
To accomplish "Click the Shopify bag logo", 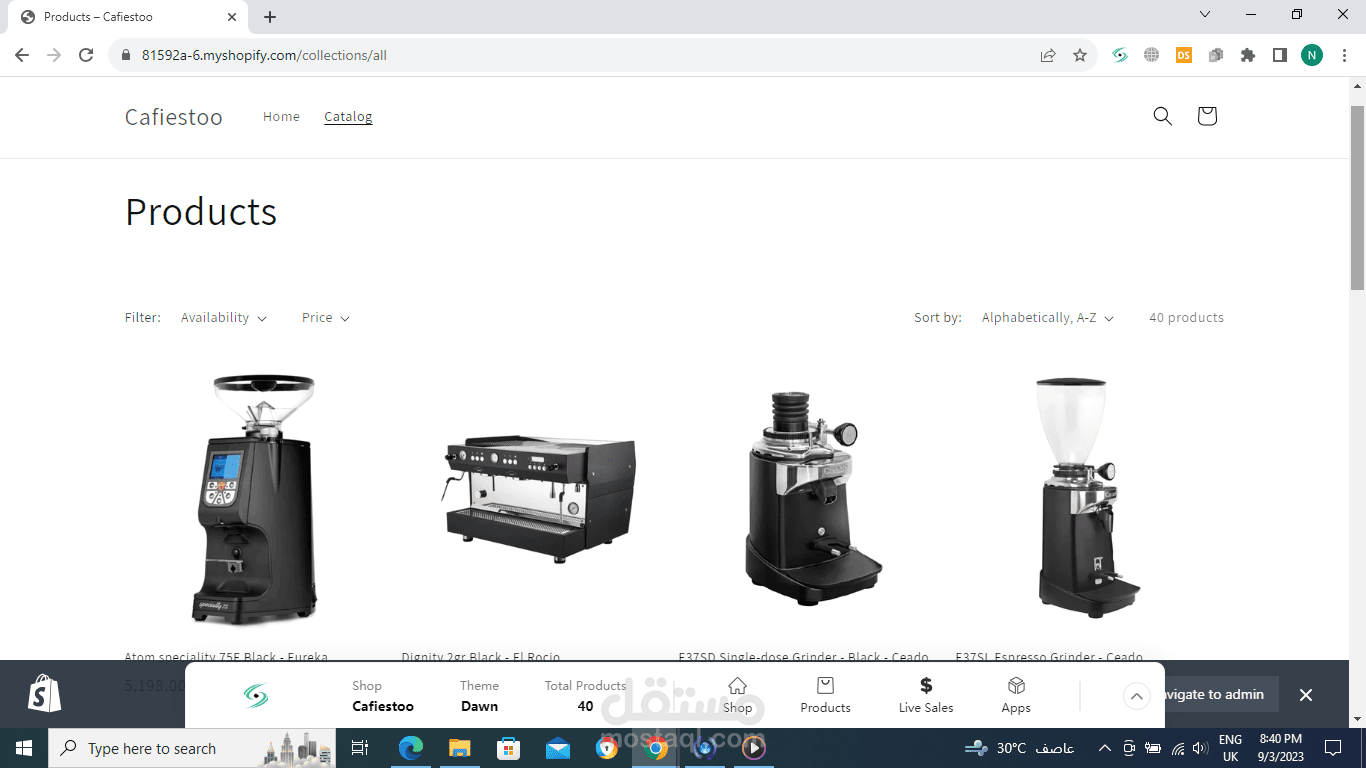I will (45, 693).
